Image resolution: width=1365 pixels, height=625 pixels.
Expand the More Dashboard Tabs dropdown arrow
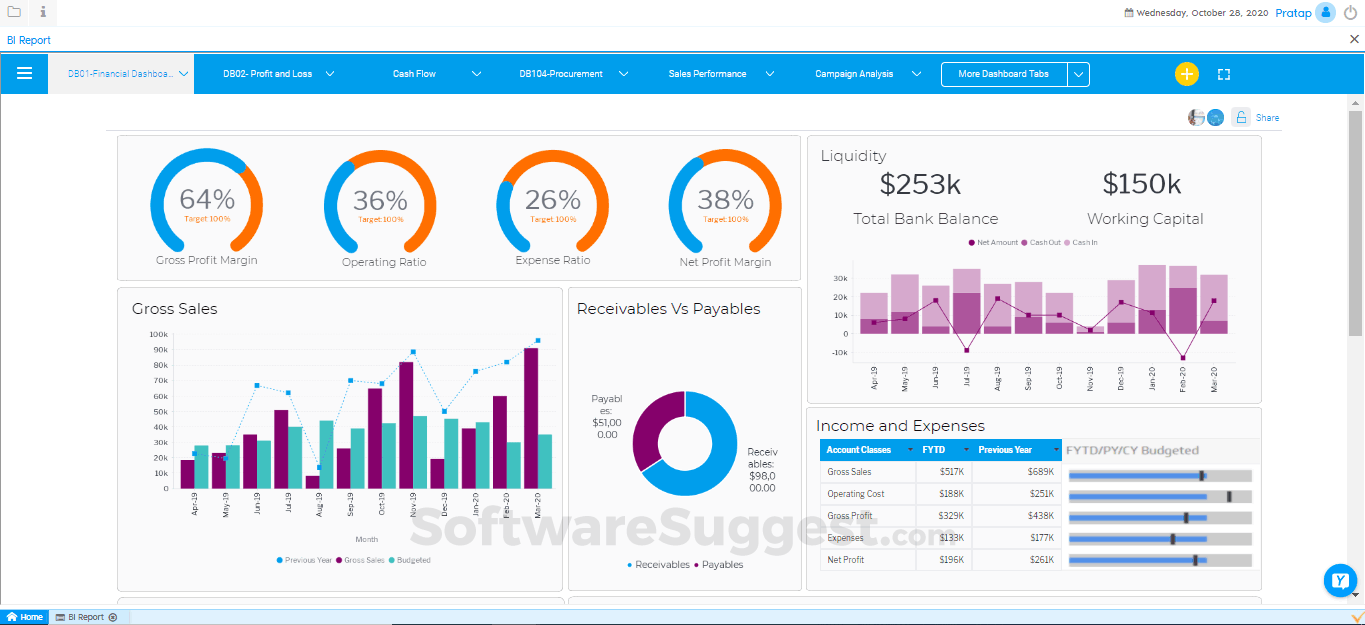point(1078,74)
